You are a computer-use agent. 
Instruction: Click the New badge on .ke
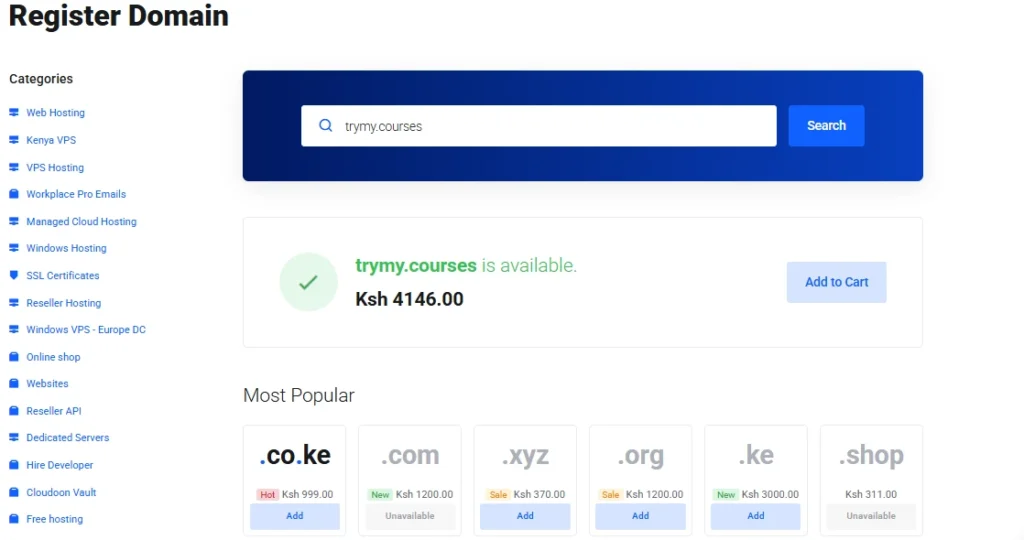726,494
